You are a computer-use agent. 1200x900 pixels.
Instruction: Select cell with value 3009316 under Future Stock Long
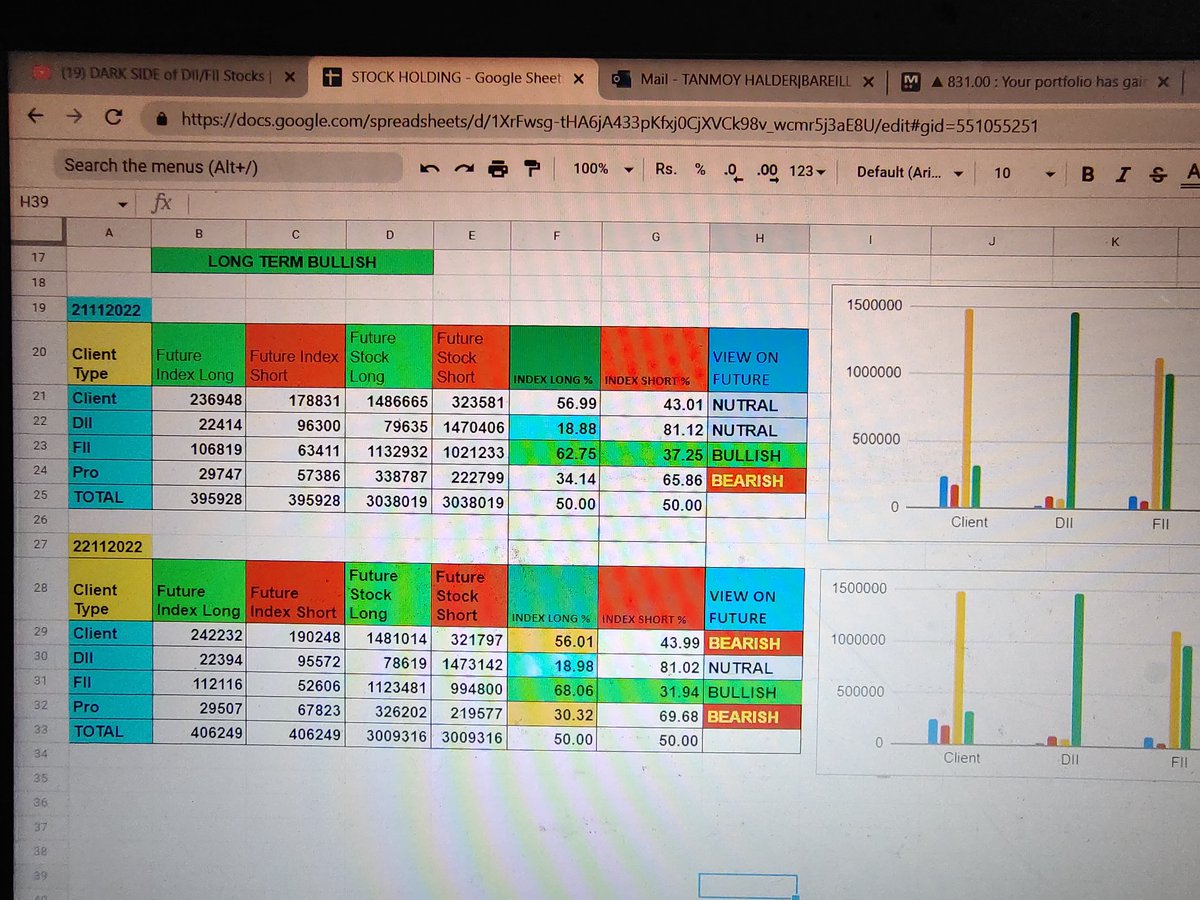click(388, 737)
